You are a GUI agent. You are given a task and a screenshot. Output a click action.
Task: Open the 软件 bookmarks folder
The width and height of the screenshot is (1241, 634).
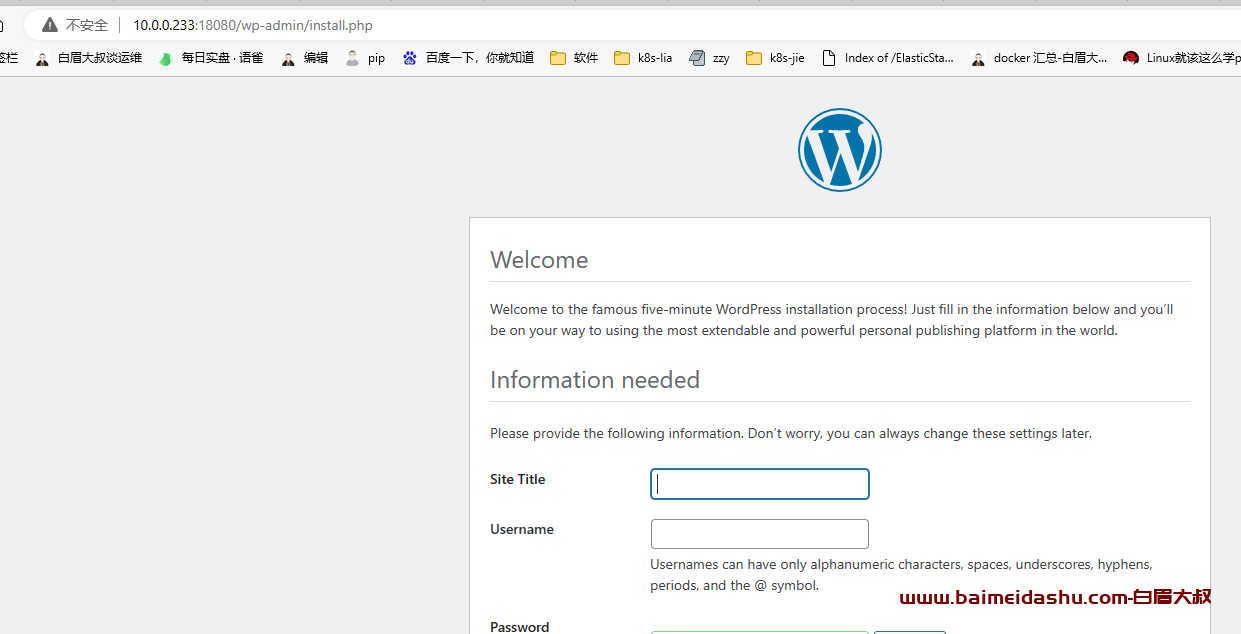[x=574, y=58]
